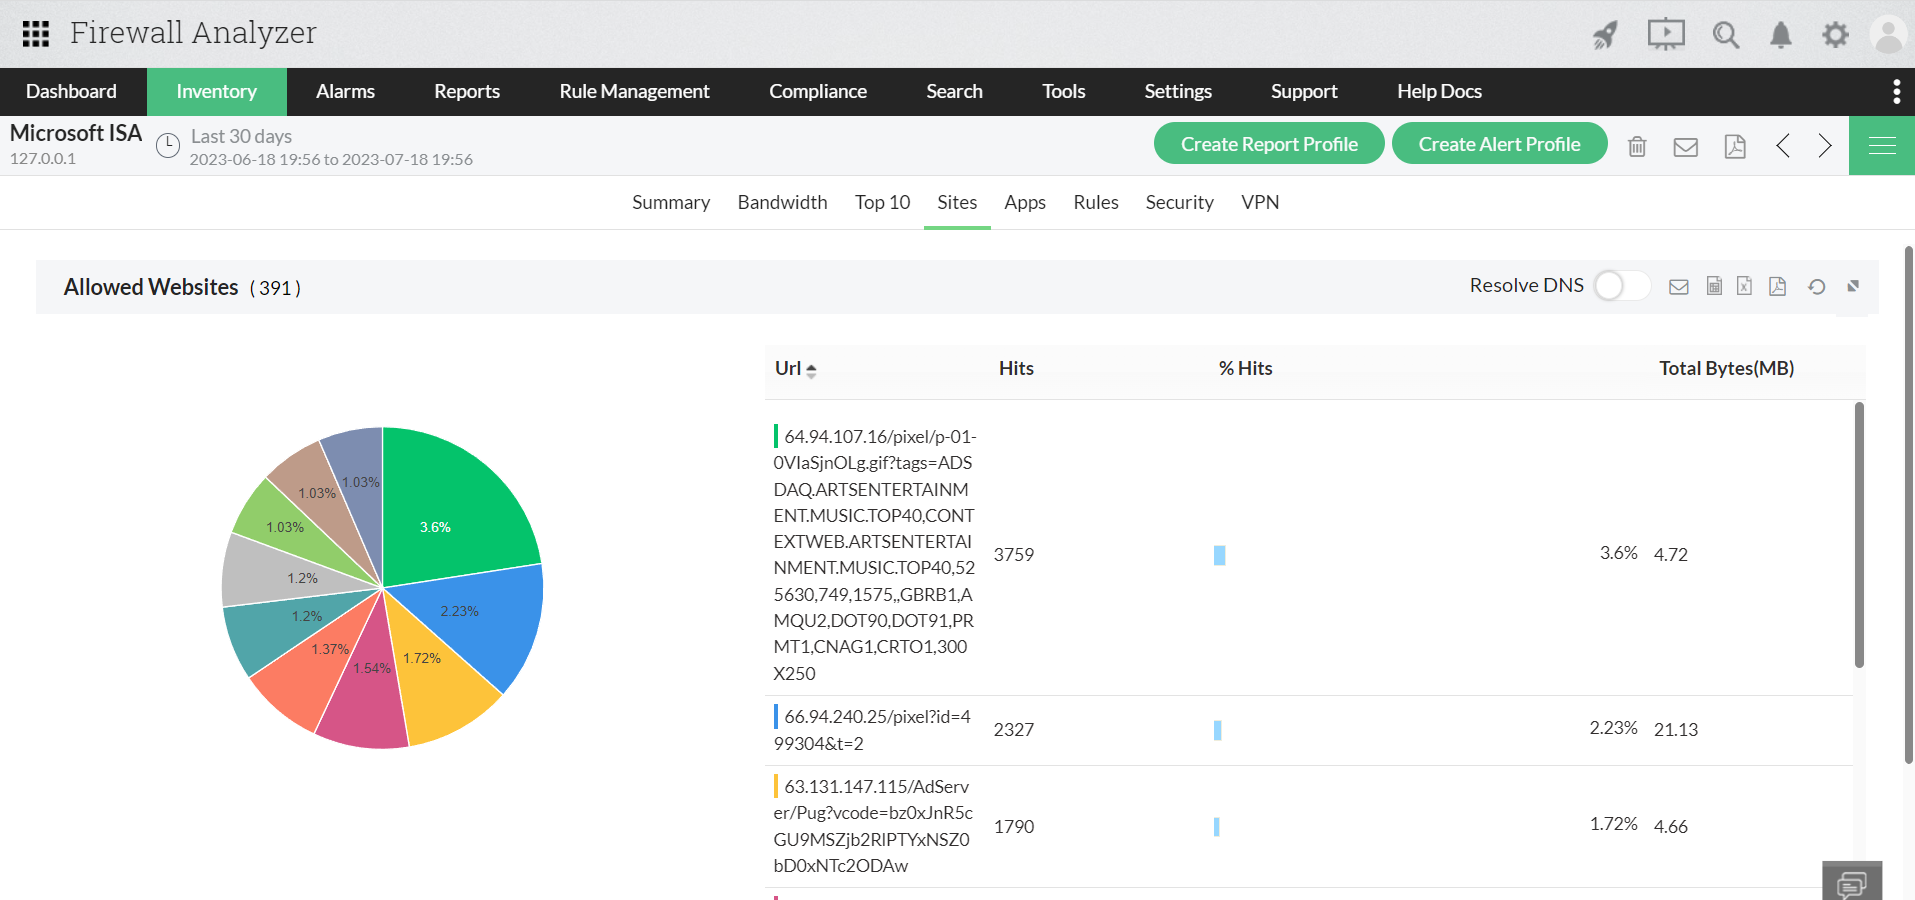Export widget data as Excel file
Viewport: 1915px width, 900px height.
1744,286
